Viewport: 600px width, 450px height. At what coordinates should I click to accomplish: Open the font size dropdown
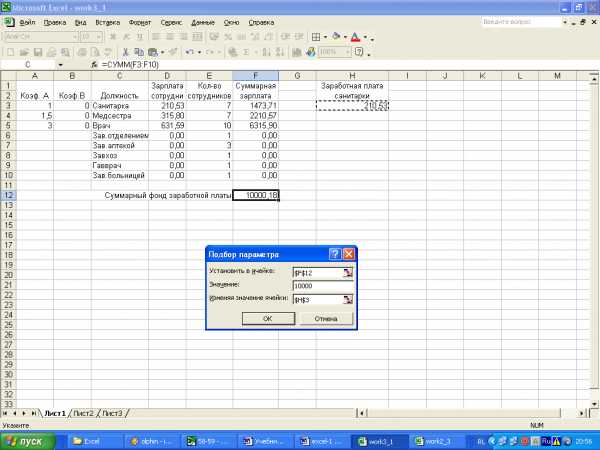97,37
